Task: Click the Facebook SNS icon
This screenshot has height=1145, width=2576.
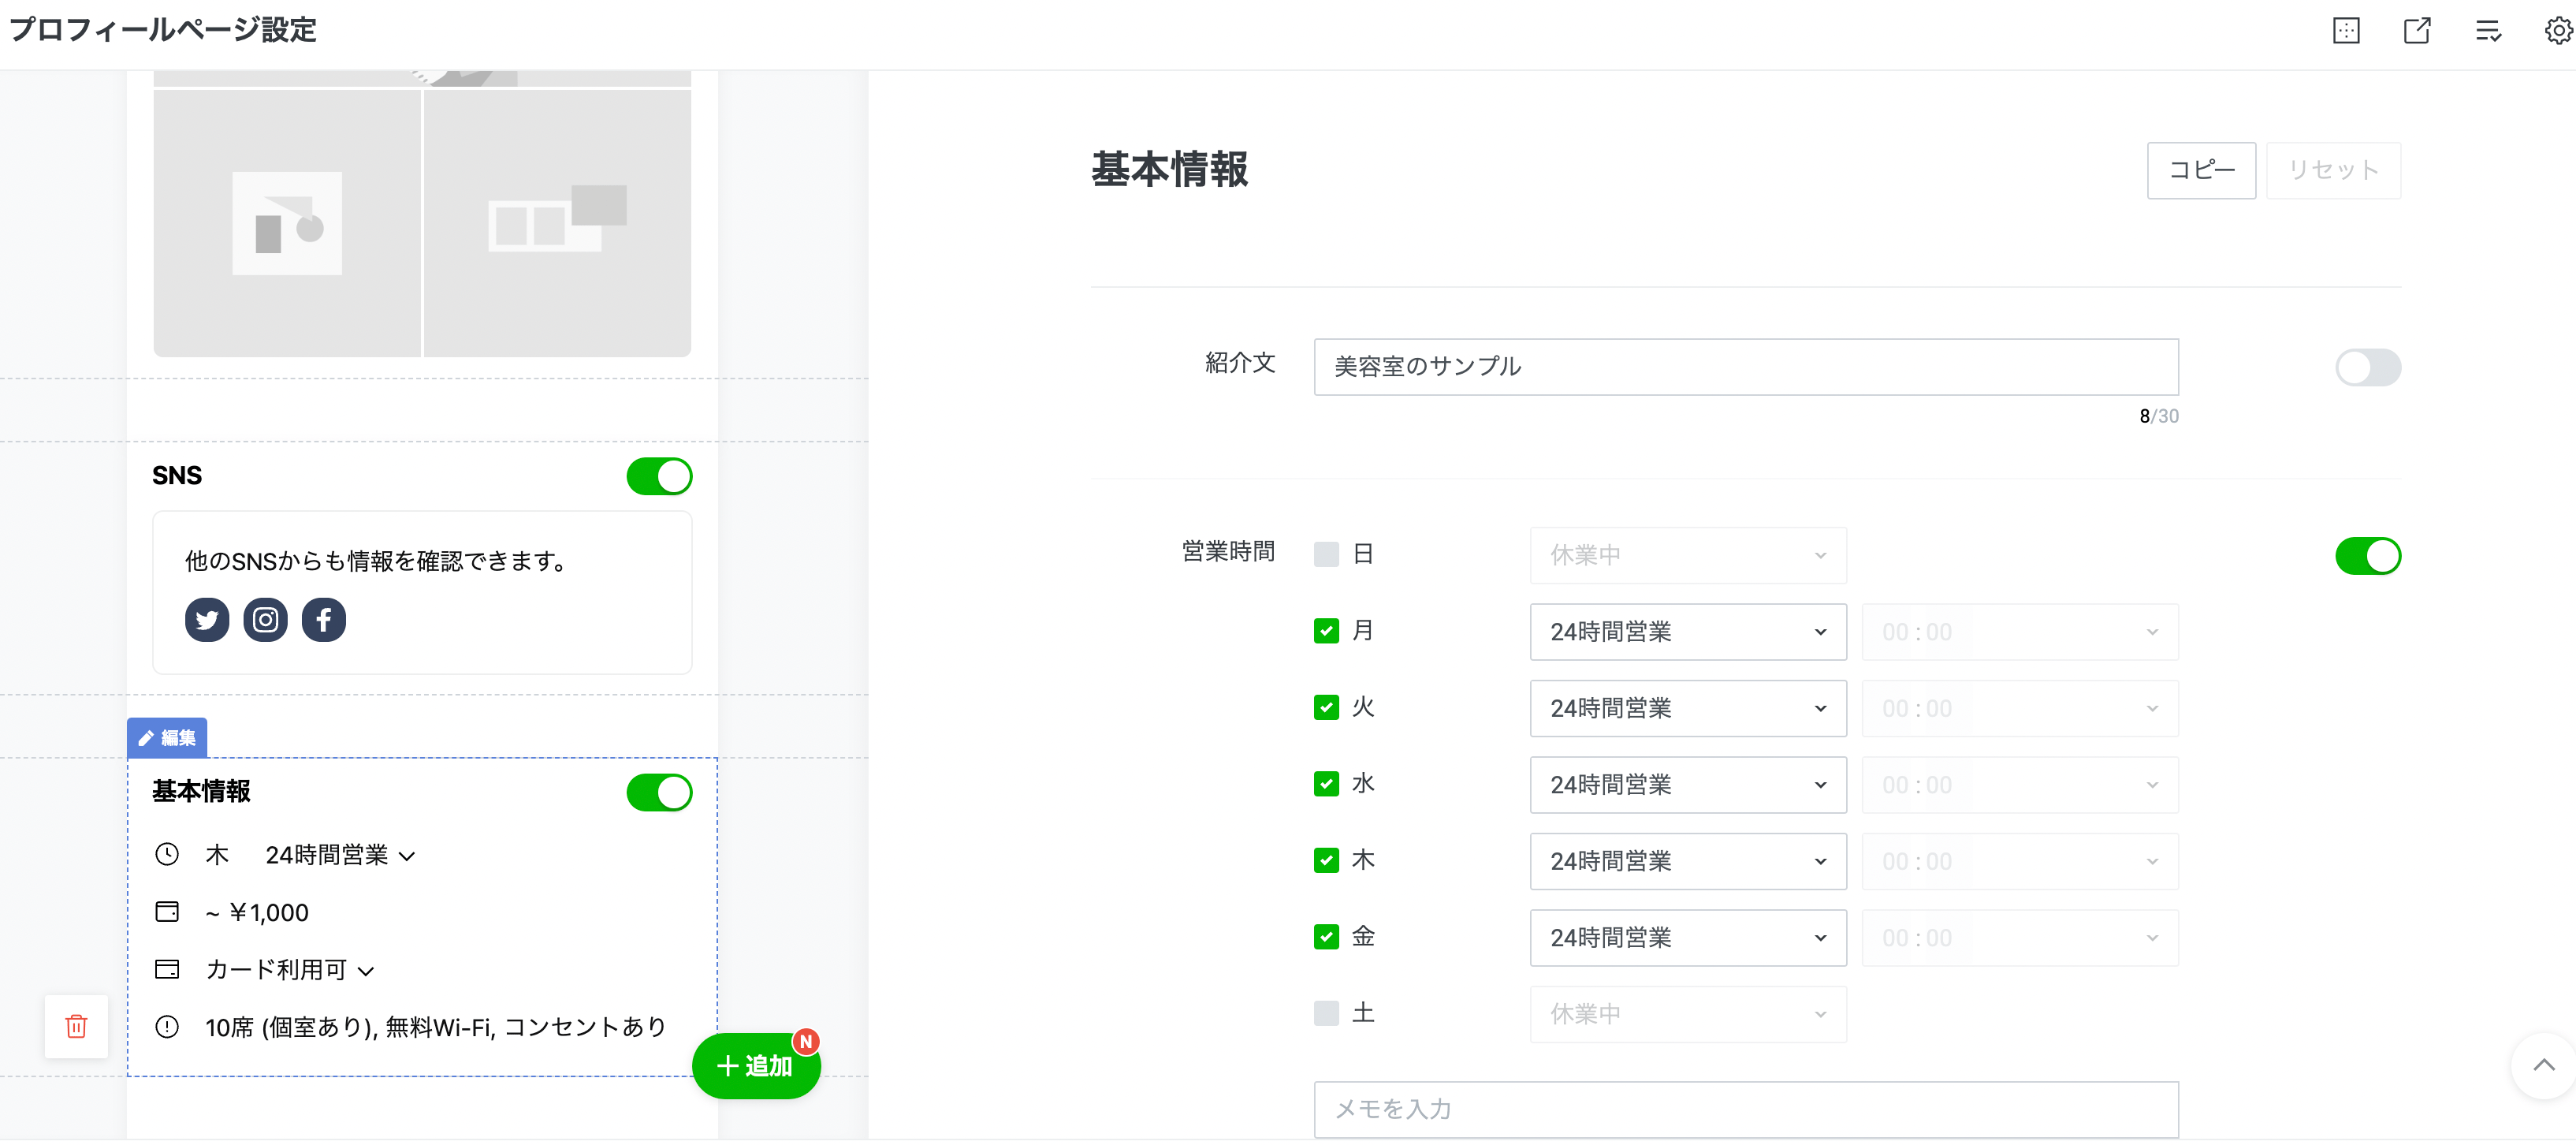Action: (324, 620)
